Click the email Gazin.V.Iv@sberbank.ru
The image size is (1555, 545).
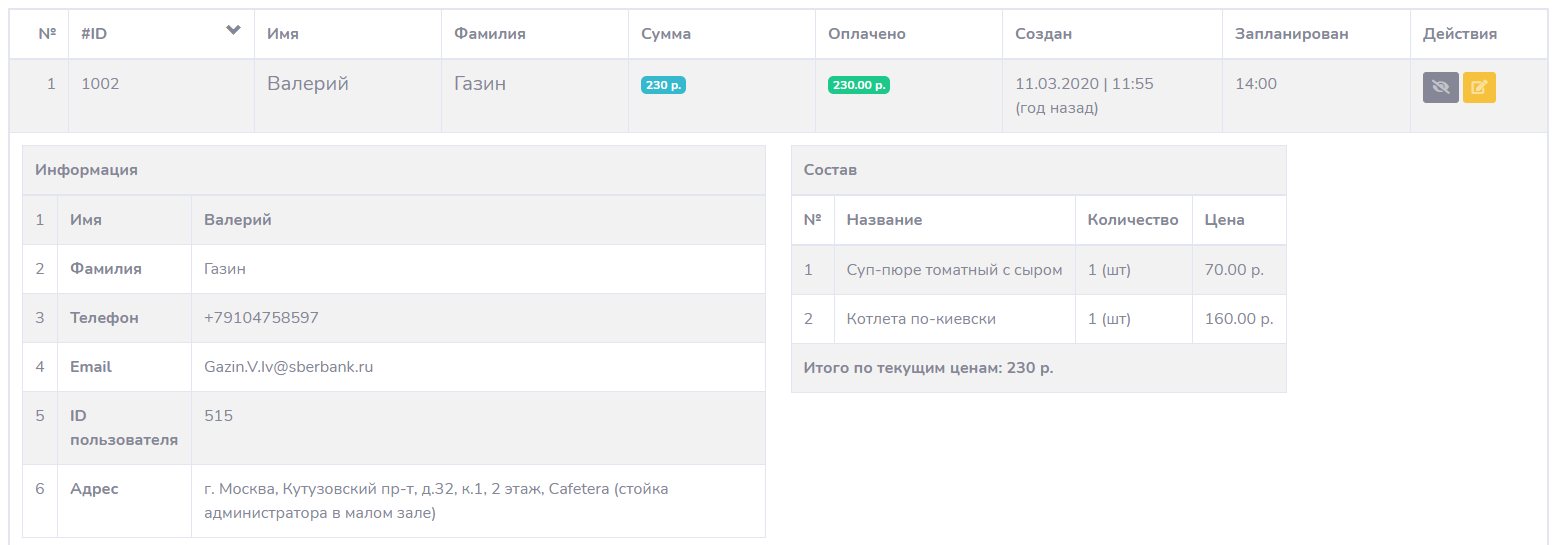click(x=288, y=367)
